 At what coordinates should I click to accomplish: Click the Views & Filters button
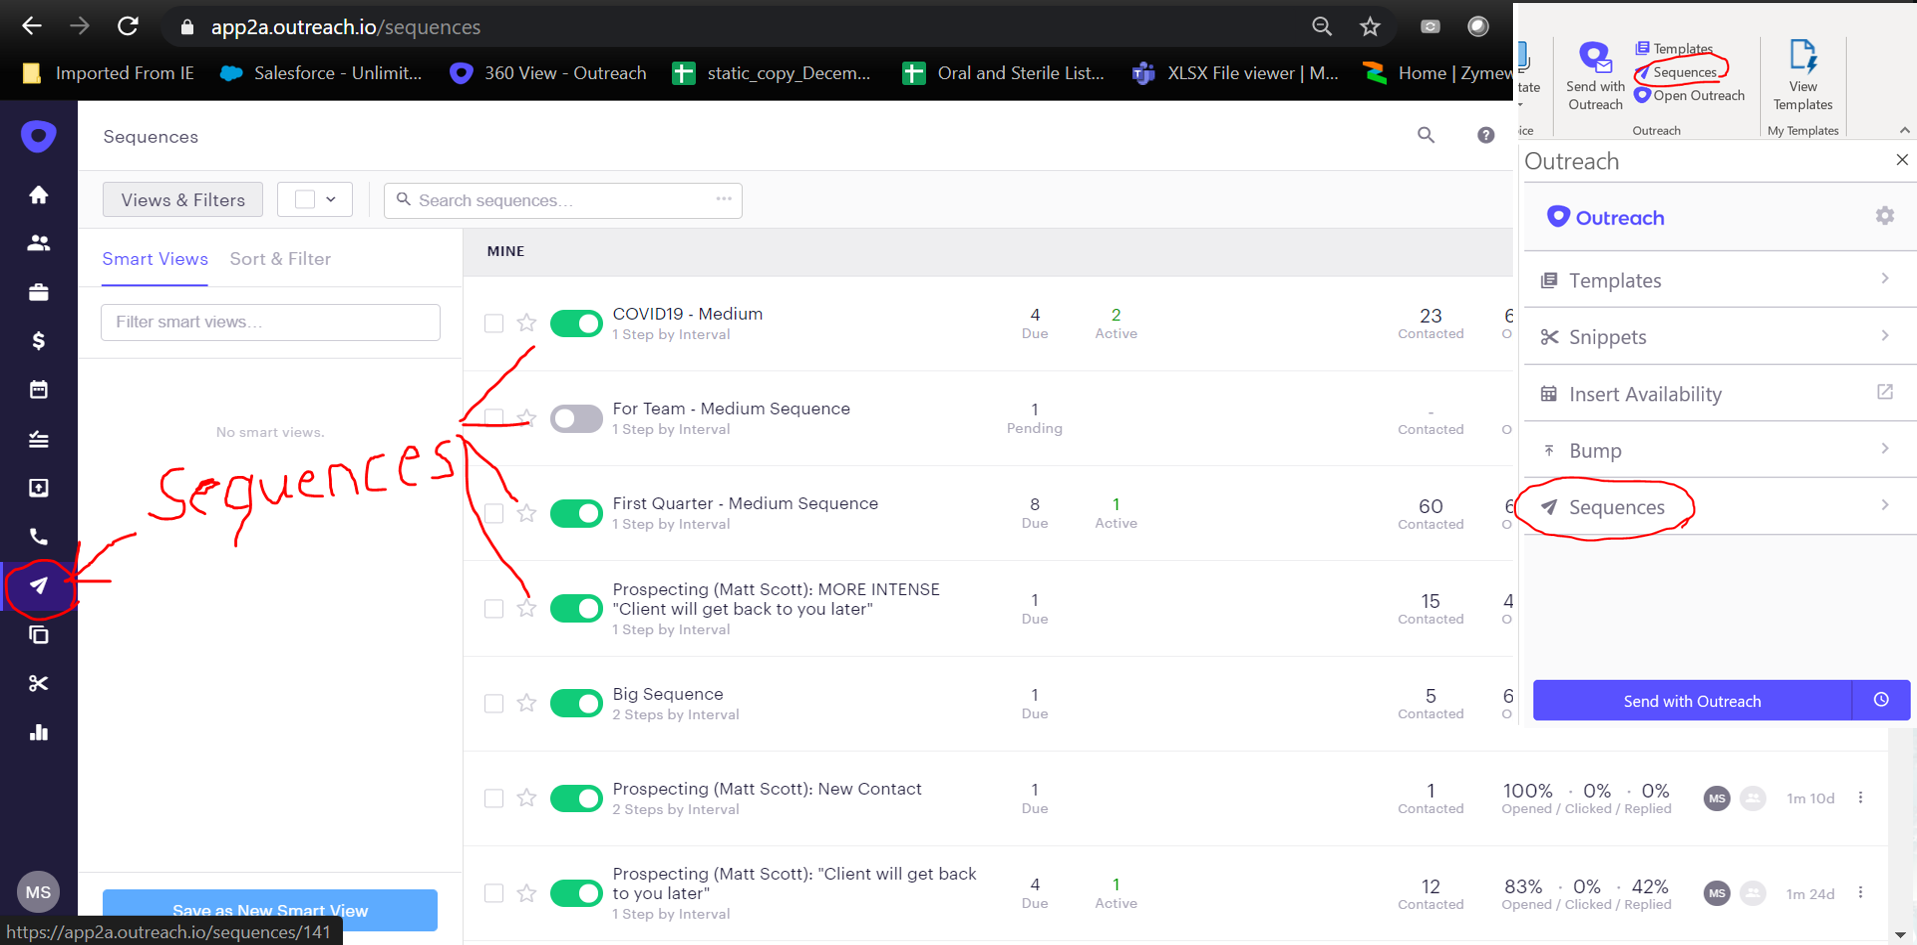pos(183,199)
